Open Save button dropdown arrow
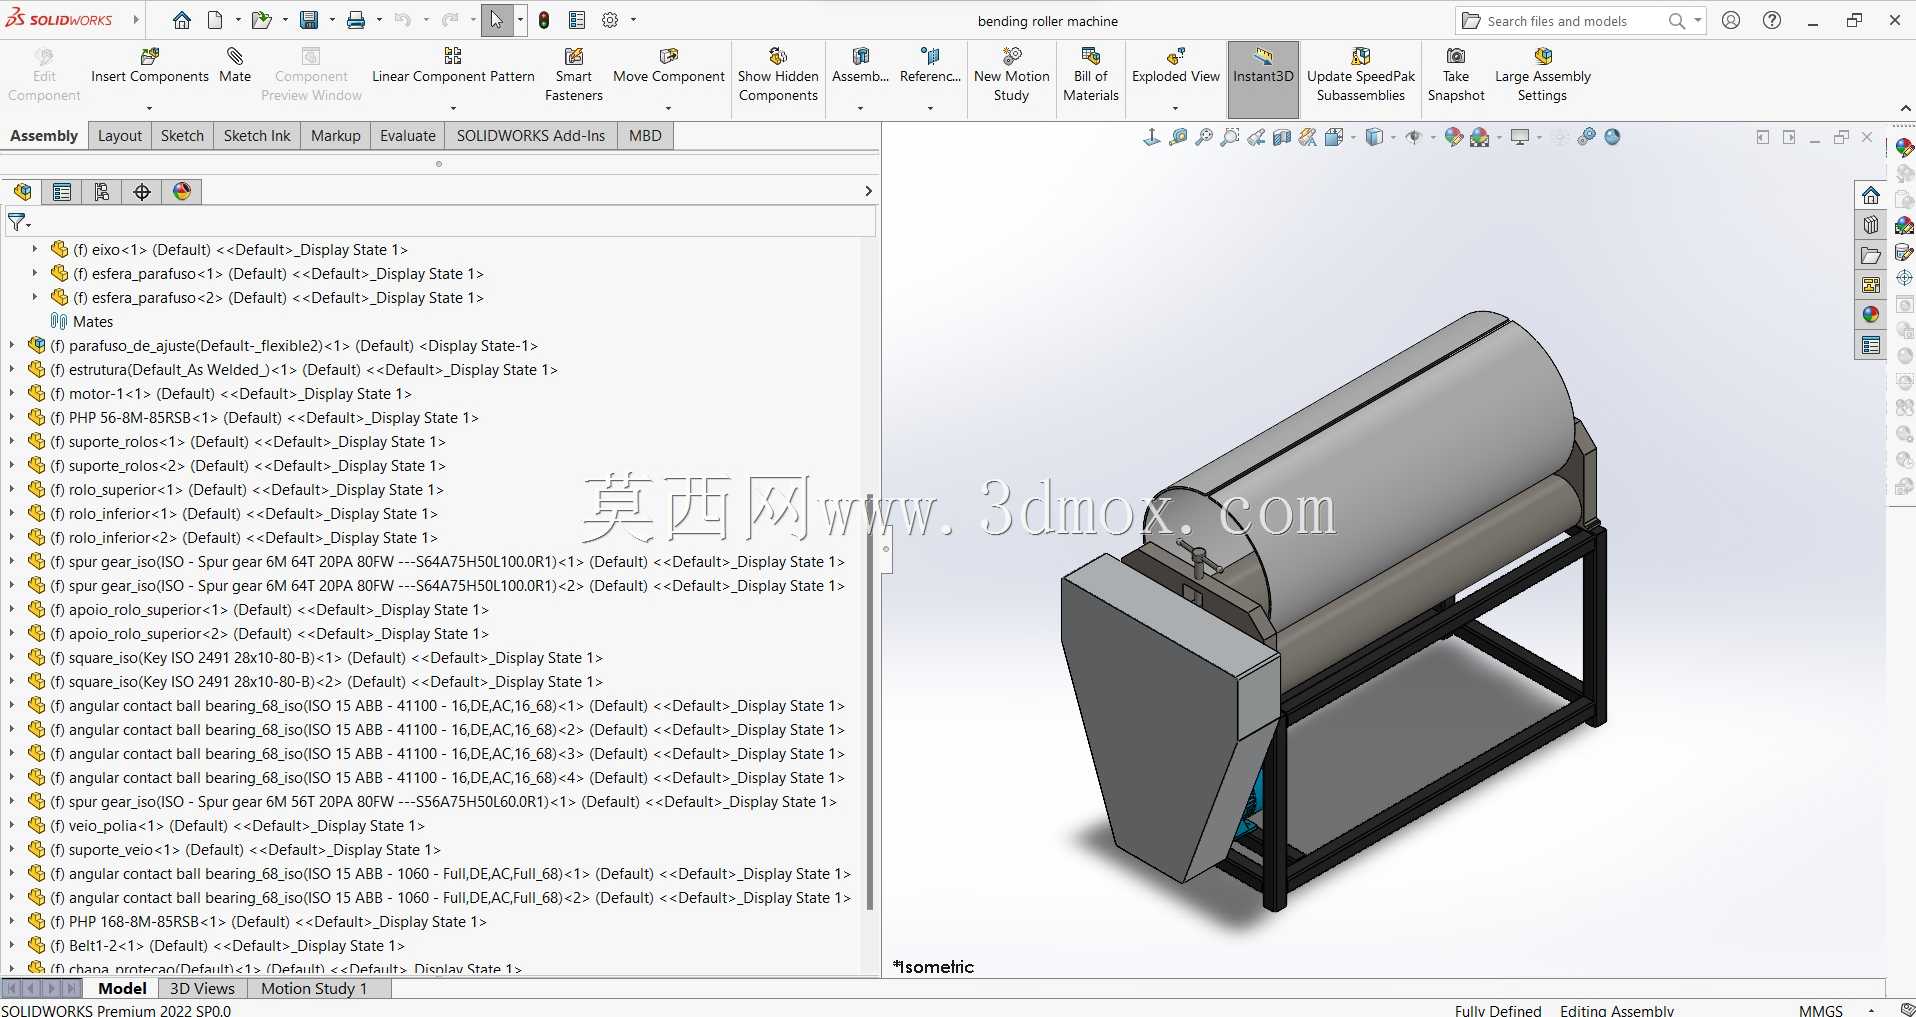1916x1017 pixels. [x=331, y=20]
